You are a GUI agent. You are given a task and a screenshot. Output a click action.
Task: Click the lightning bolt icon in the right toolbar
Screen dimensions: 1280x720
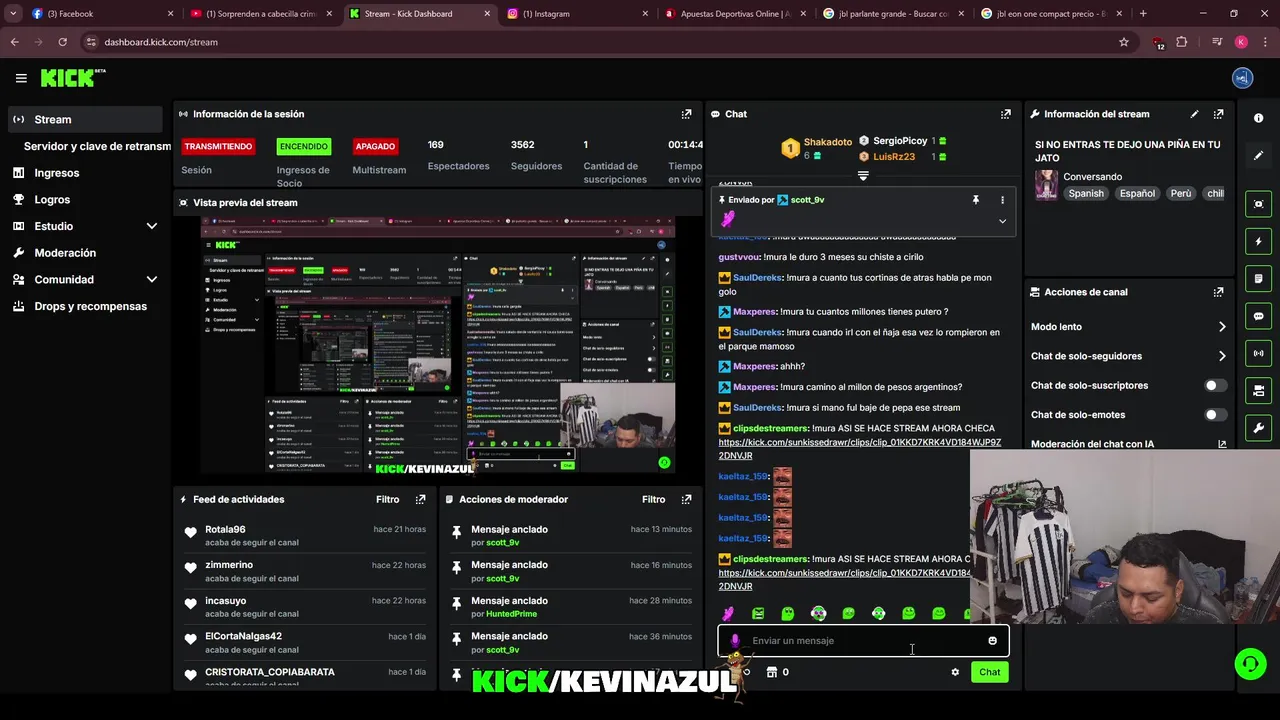pyautogui.click(x=1258, y=241)
